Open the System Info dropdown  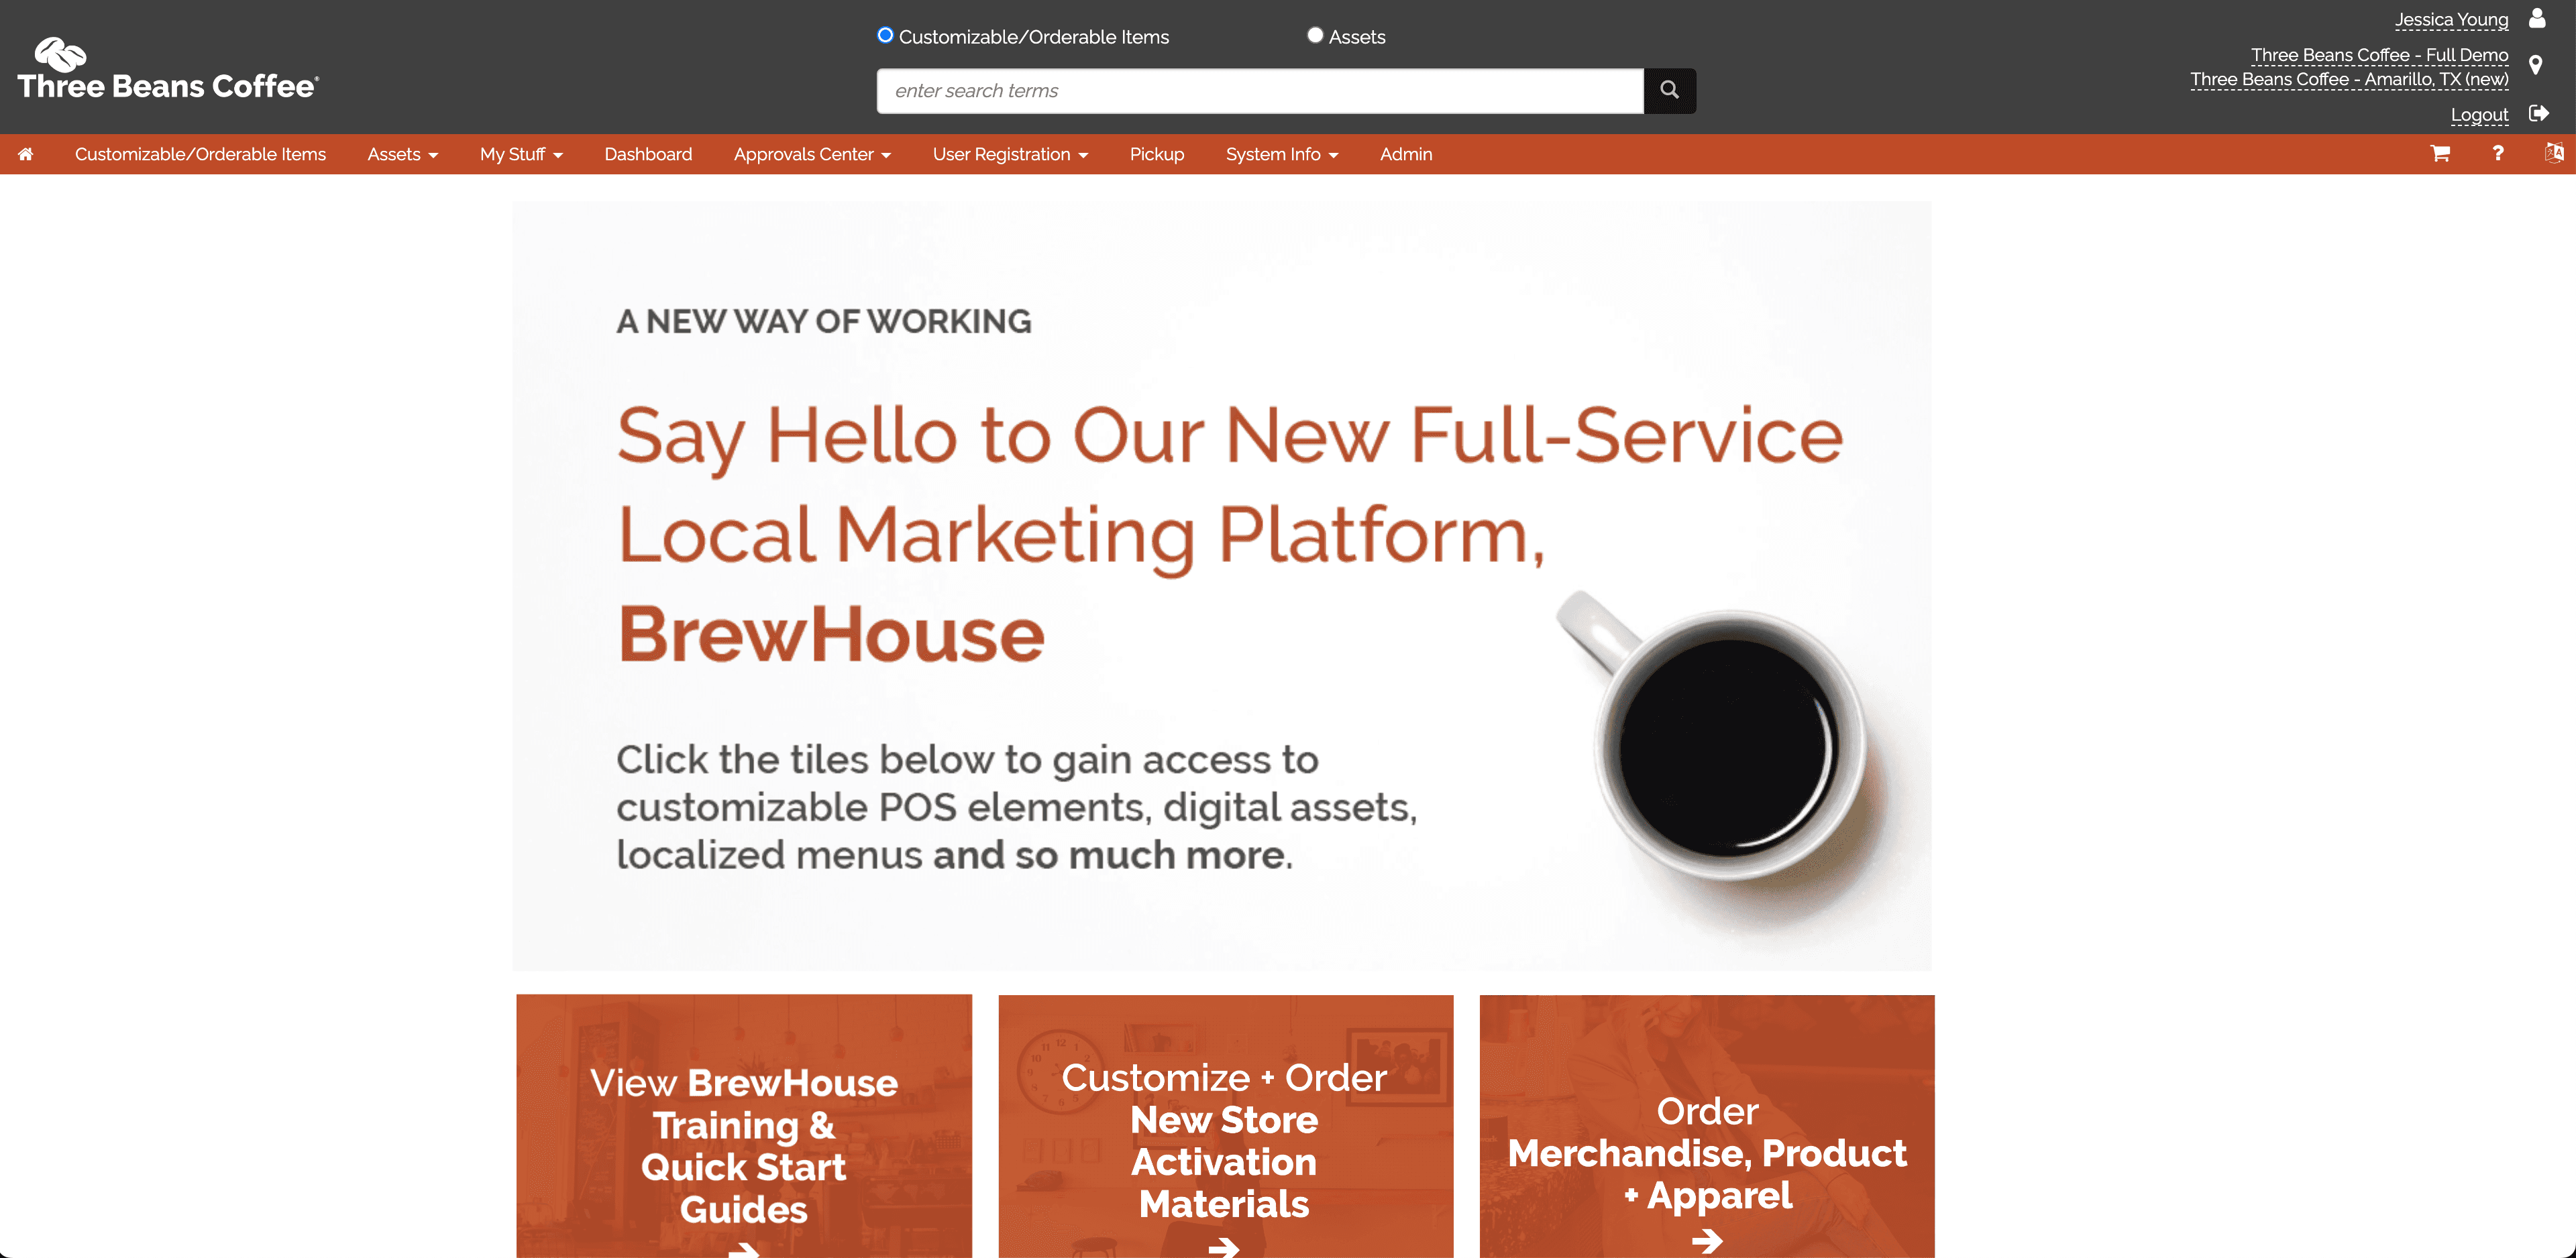click(1282, 154)
